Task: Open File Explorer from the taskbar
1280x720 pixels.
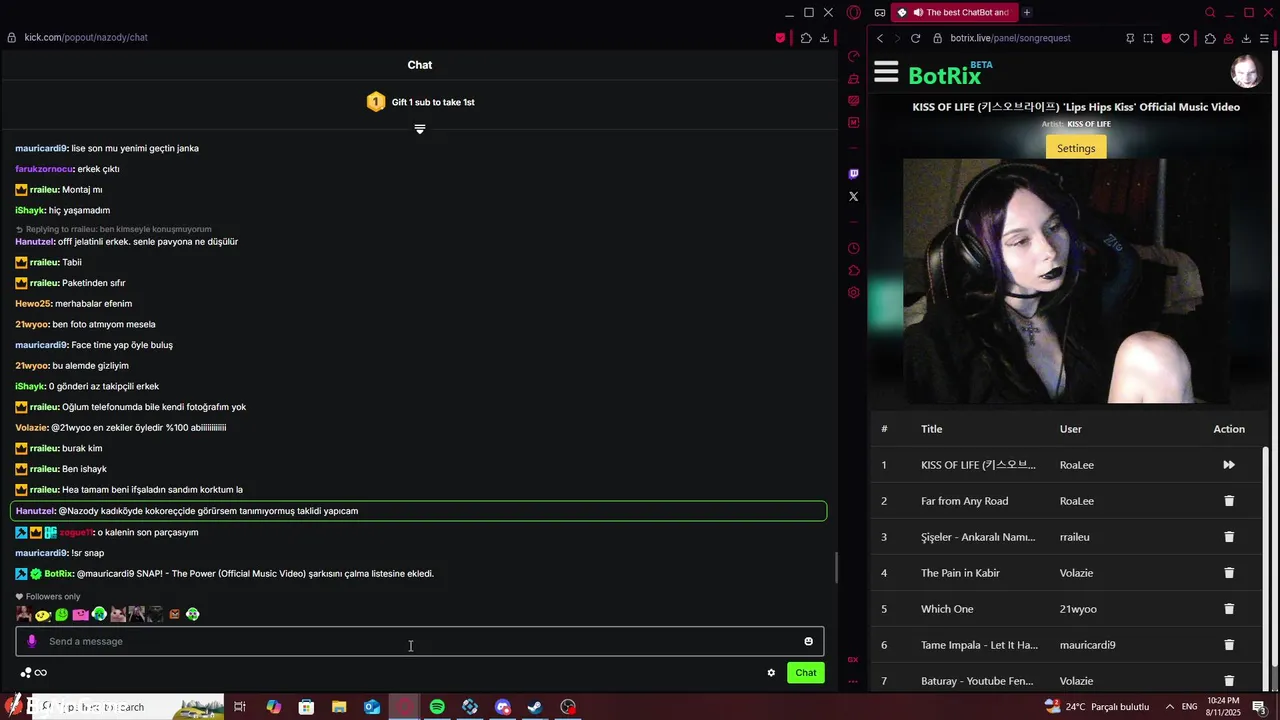Action: click(339, 707)
